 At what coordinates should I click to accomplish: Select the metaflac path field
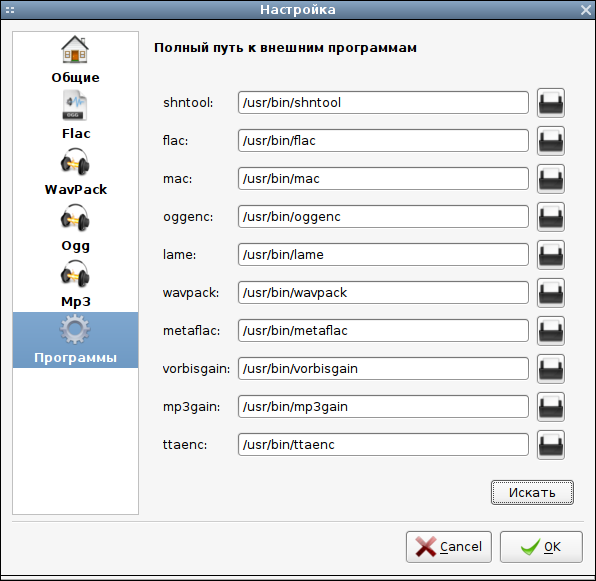(383, 331)
